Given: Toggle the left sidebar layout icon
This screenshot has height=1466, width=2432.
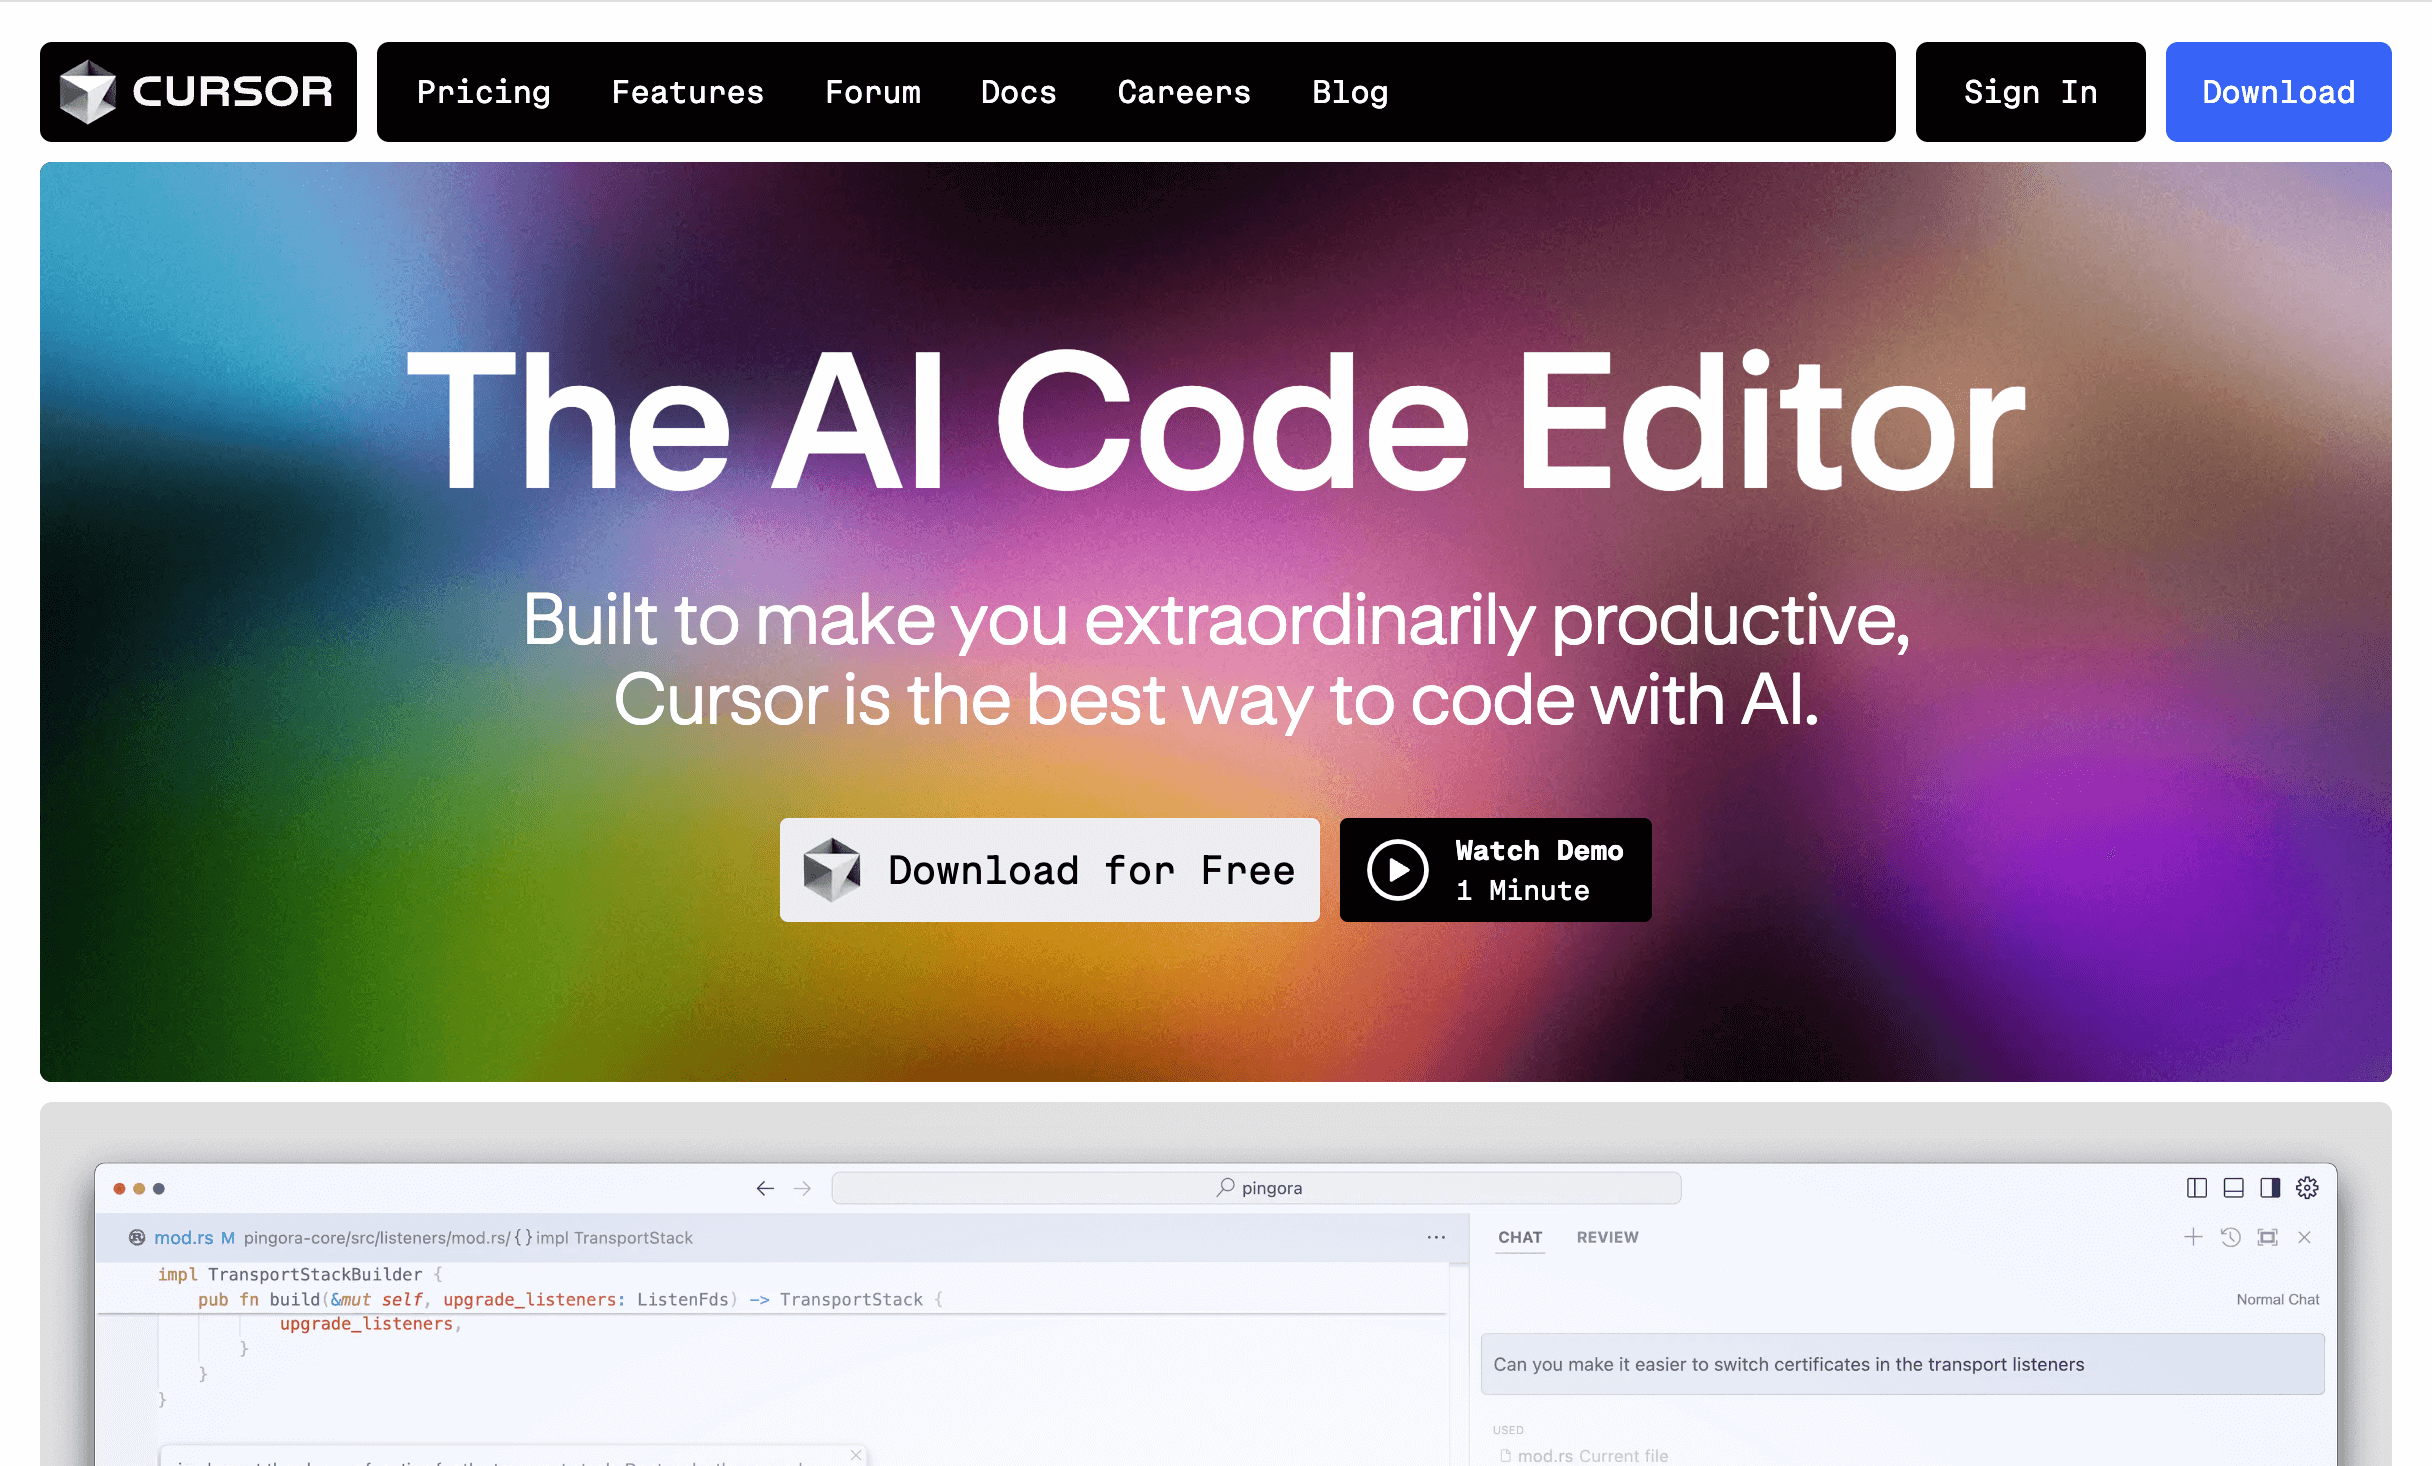Looking at the screenshot, I should (2197, 1187).
